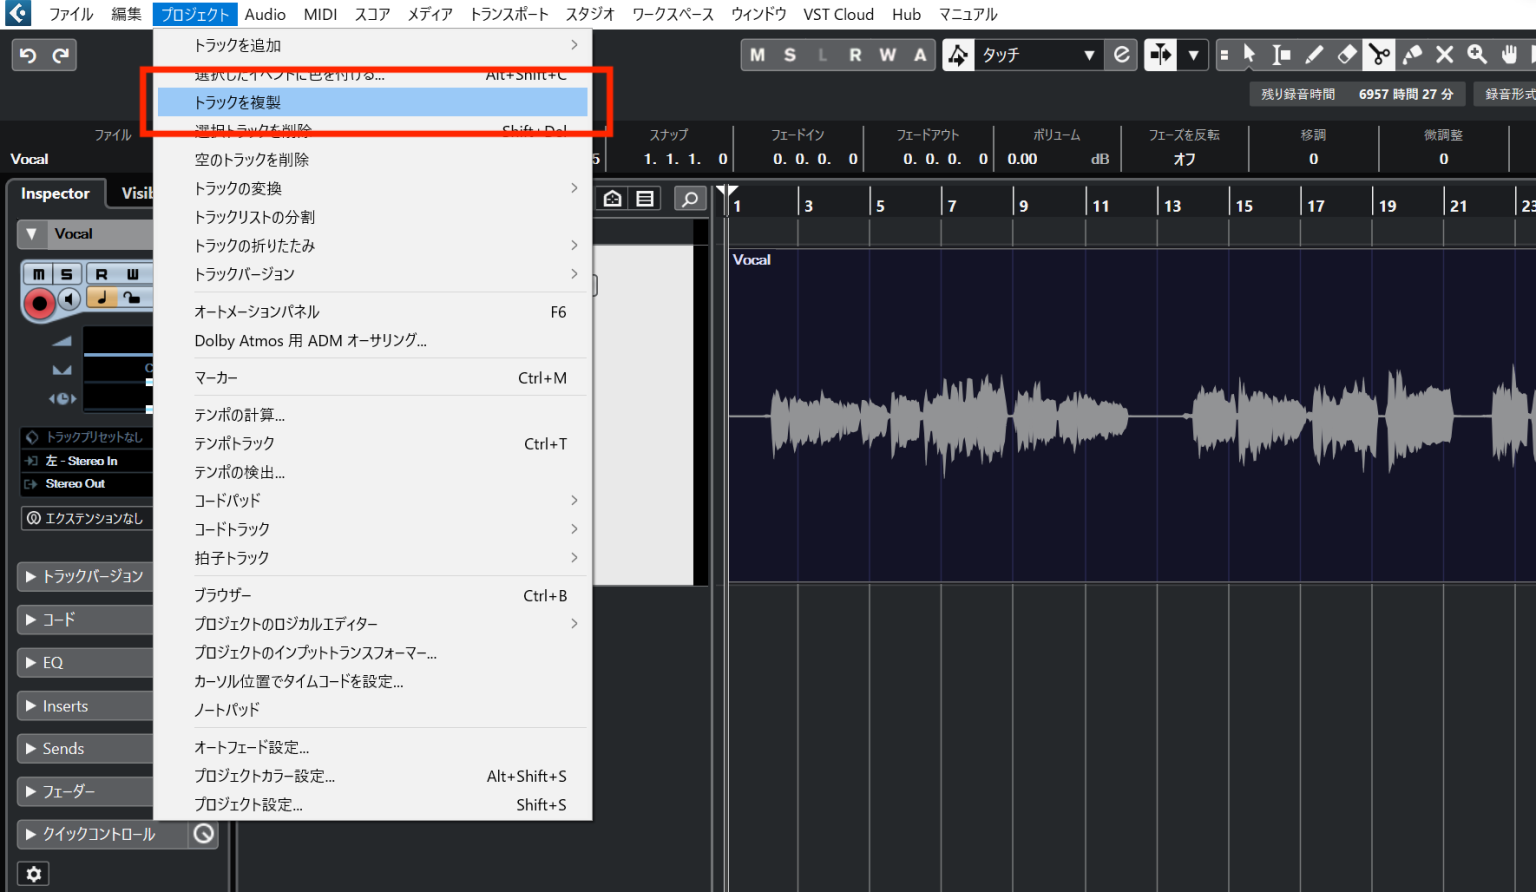Switch to the Inspector tab
The height and width of the screenshot is (892, 1536).
coord(55,193)
